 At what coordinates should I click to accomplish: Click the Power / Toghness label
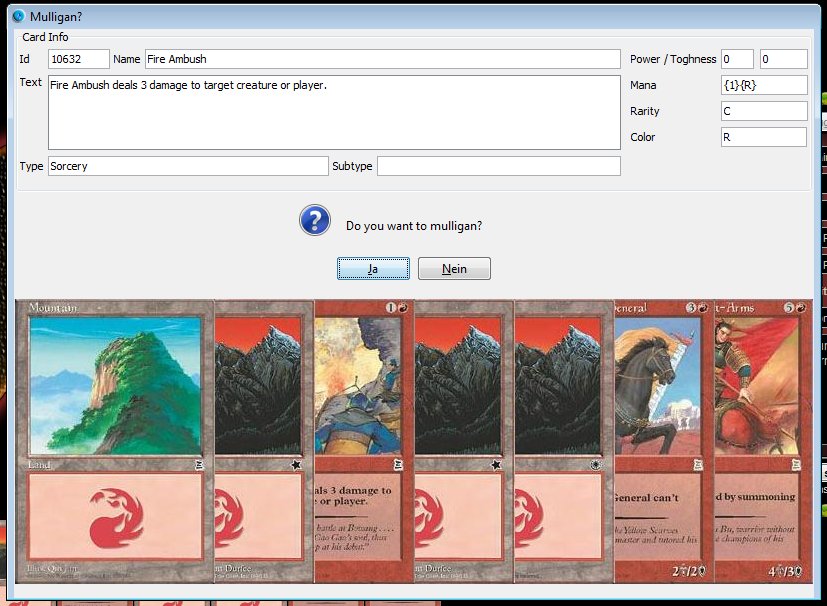[673, 59]
